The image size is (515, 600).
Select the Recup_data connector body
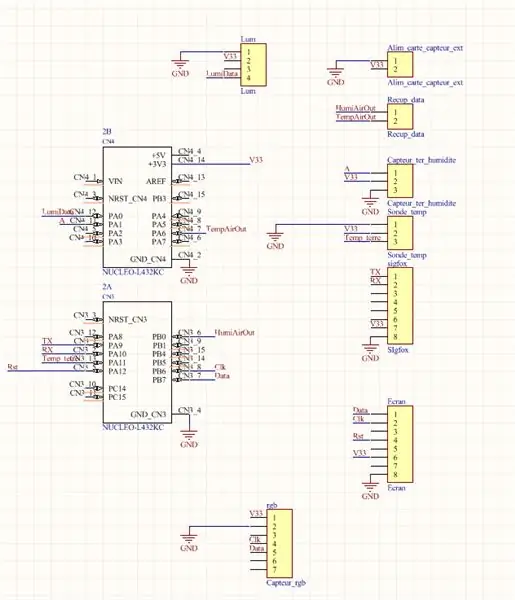pyautogui.click(x=400, y=117)
